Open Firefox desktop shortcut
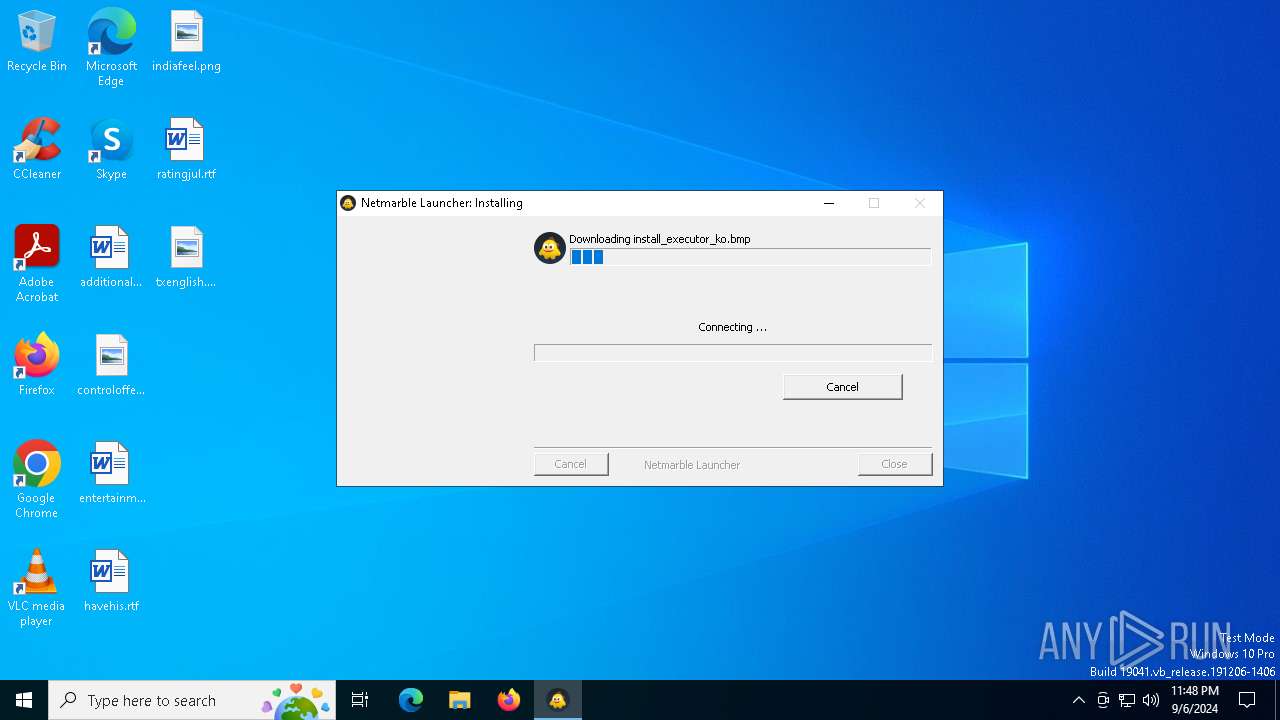The height and width of the screenshot is (720, 1280). point(37,366)
